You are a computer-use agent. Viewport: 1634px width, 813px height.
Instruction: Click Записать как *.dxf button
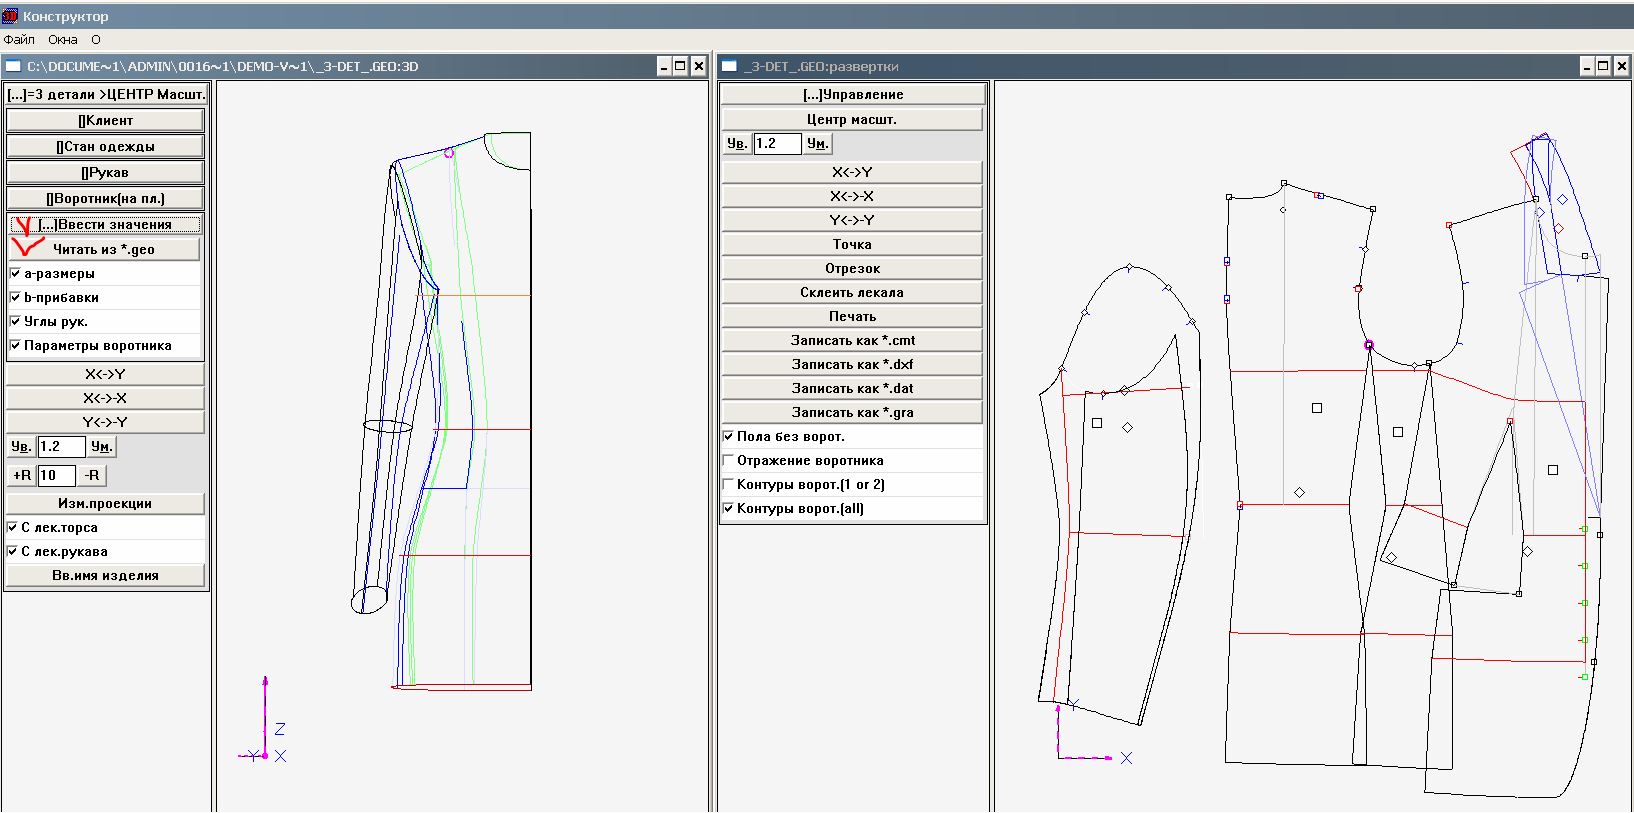852,364
